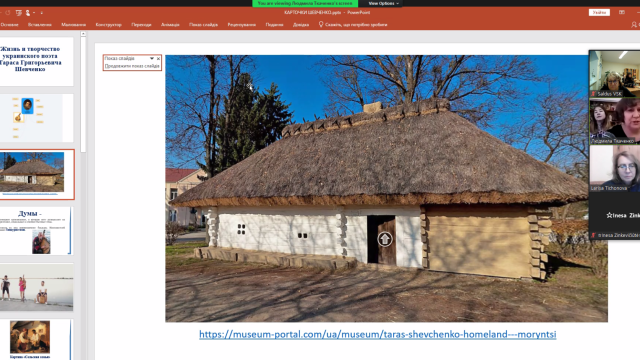Select the slide thumbnail with portrait diagram
The height and width of the screenshot is (360, 640).
36,118
